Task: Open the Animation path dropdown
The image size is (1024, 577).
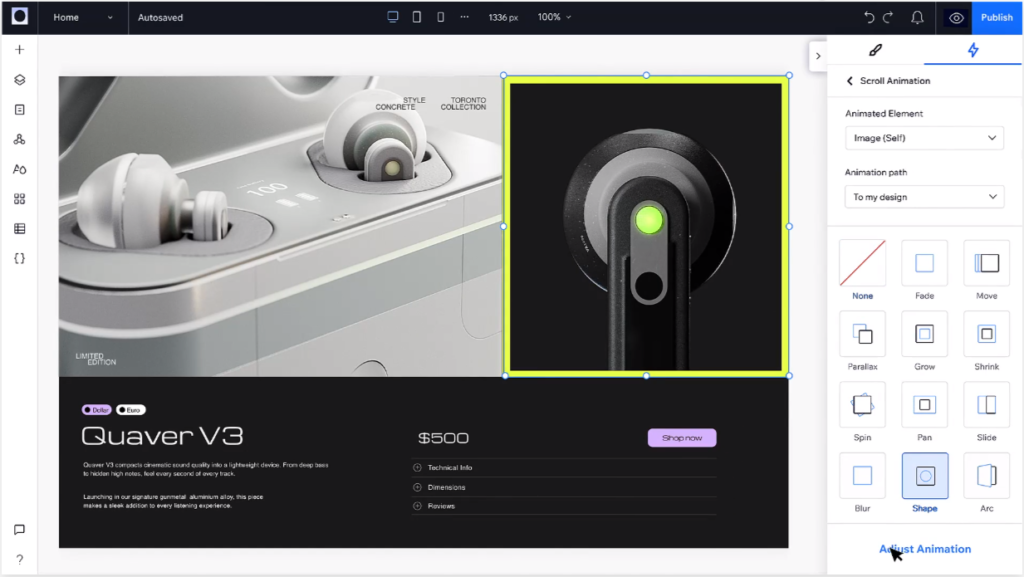Action: tap(923, 196)
